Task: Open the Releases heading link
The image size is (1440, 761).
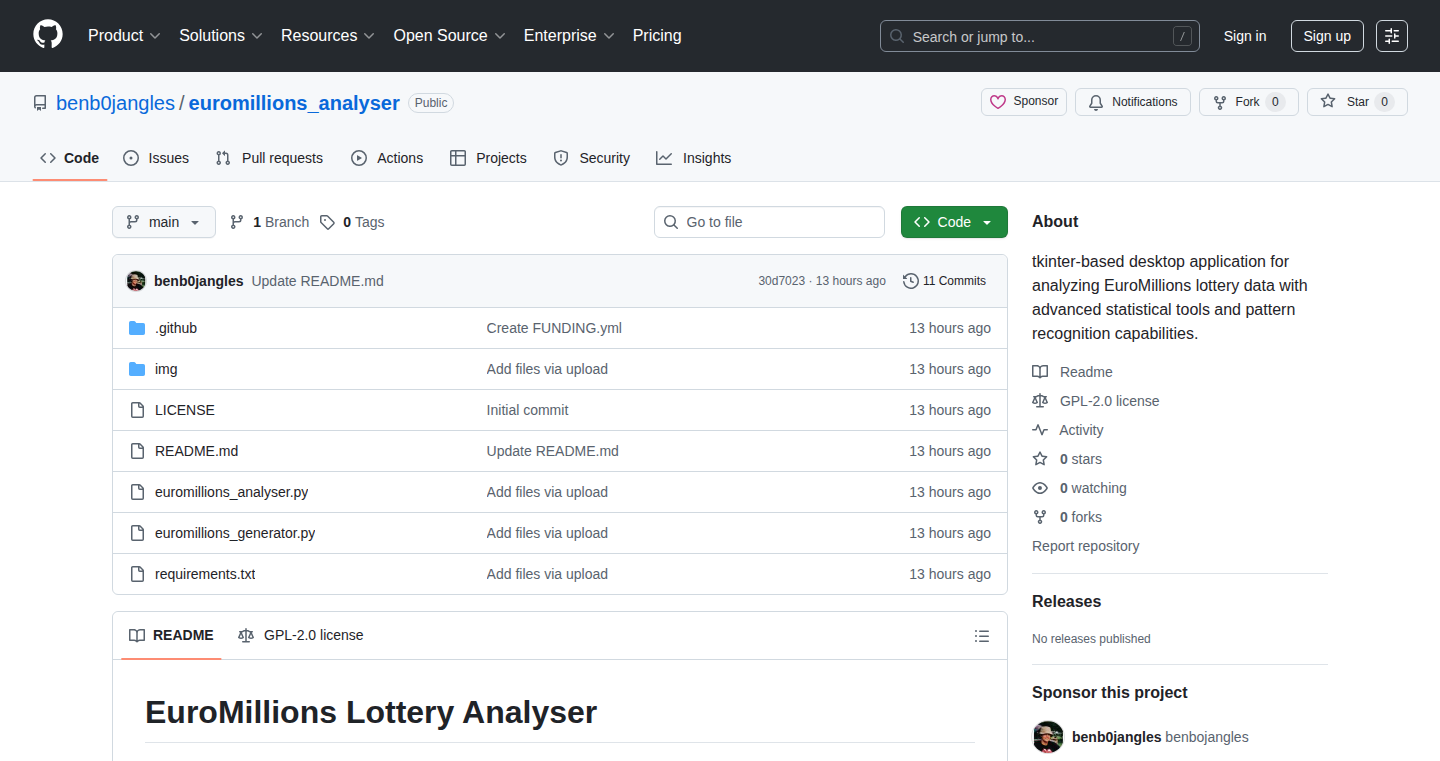Action: [1066, 601]
